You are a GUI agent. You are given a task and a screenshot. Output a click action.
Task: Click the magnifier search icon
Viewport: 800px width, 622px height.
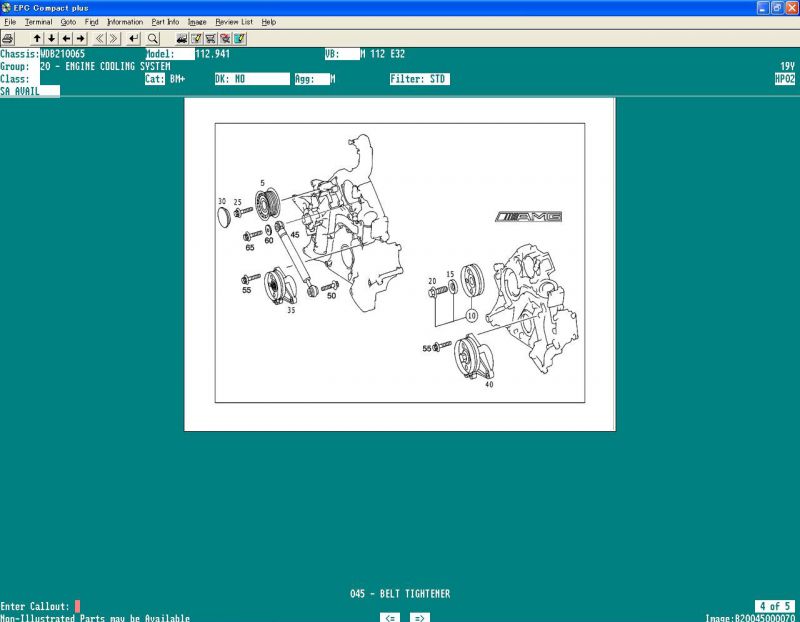pos(153,38)
